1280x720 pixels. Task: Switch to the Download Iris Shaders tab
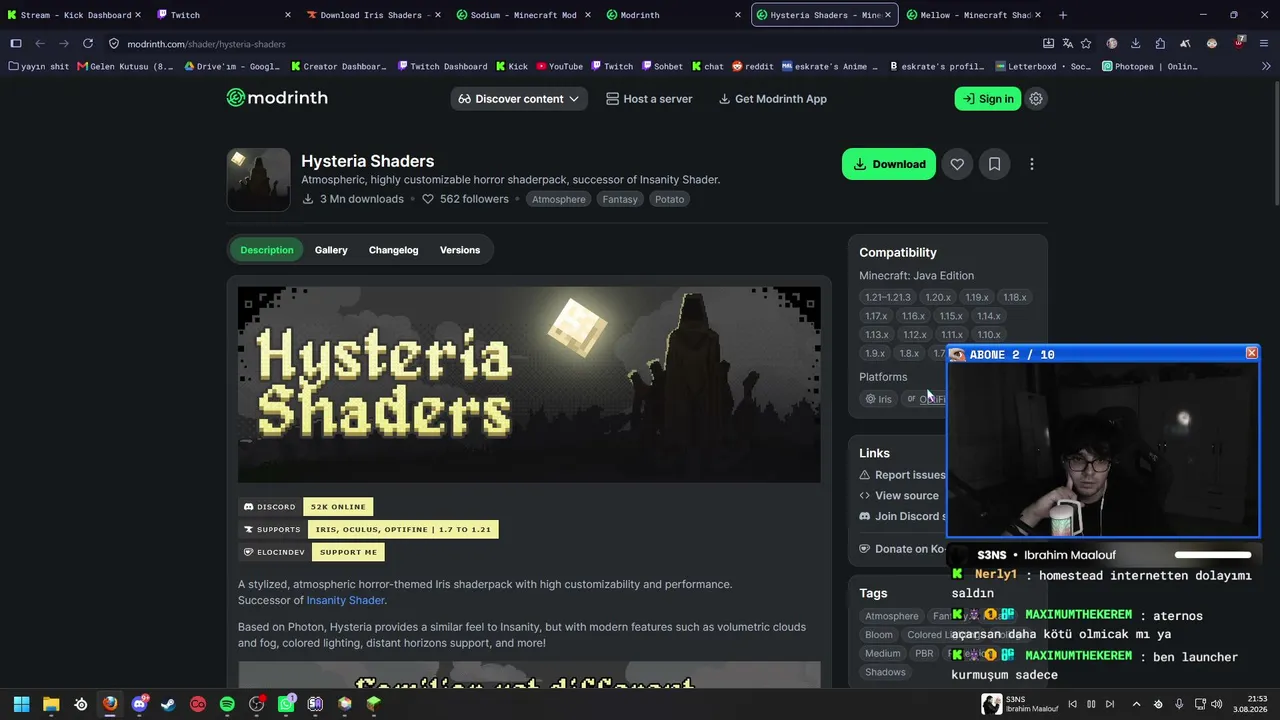(372, 15)
